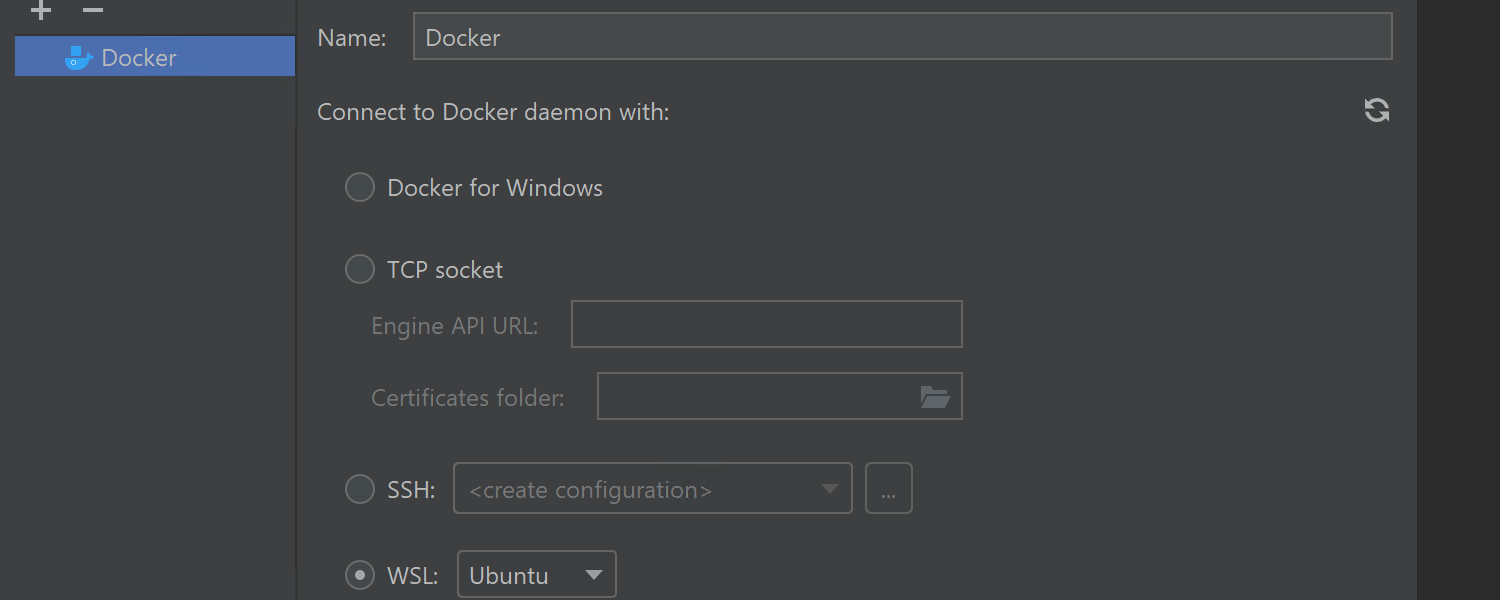Click the Engine API URL input field
Screen dimensions: 1500x600
766,325
